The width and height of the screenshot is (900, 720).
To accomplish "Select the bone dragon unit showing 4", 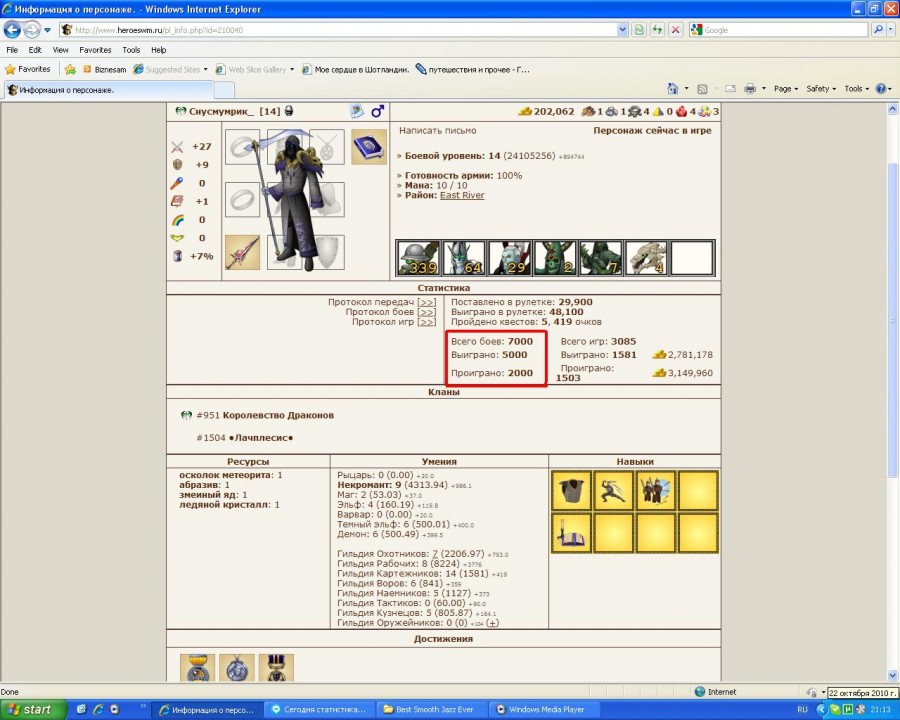I will coord(646,258).
